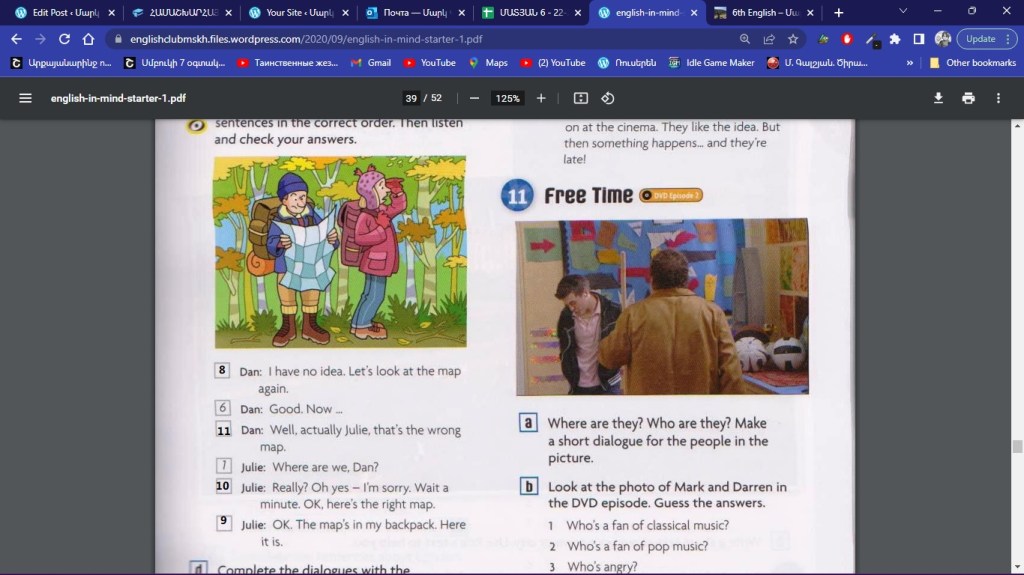Bookmark this page with the star icon
The image size is (1024, 575).
point(793,39)
